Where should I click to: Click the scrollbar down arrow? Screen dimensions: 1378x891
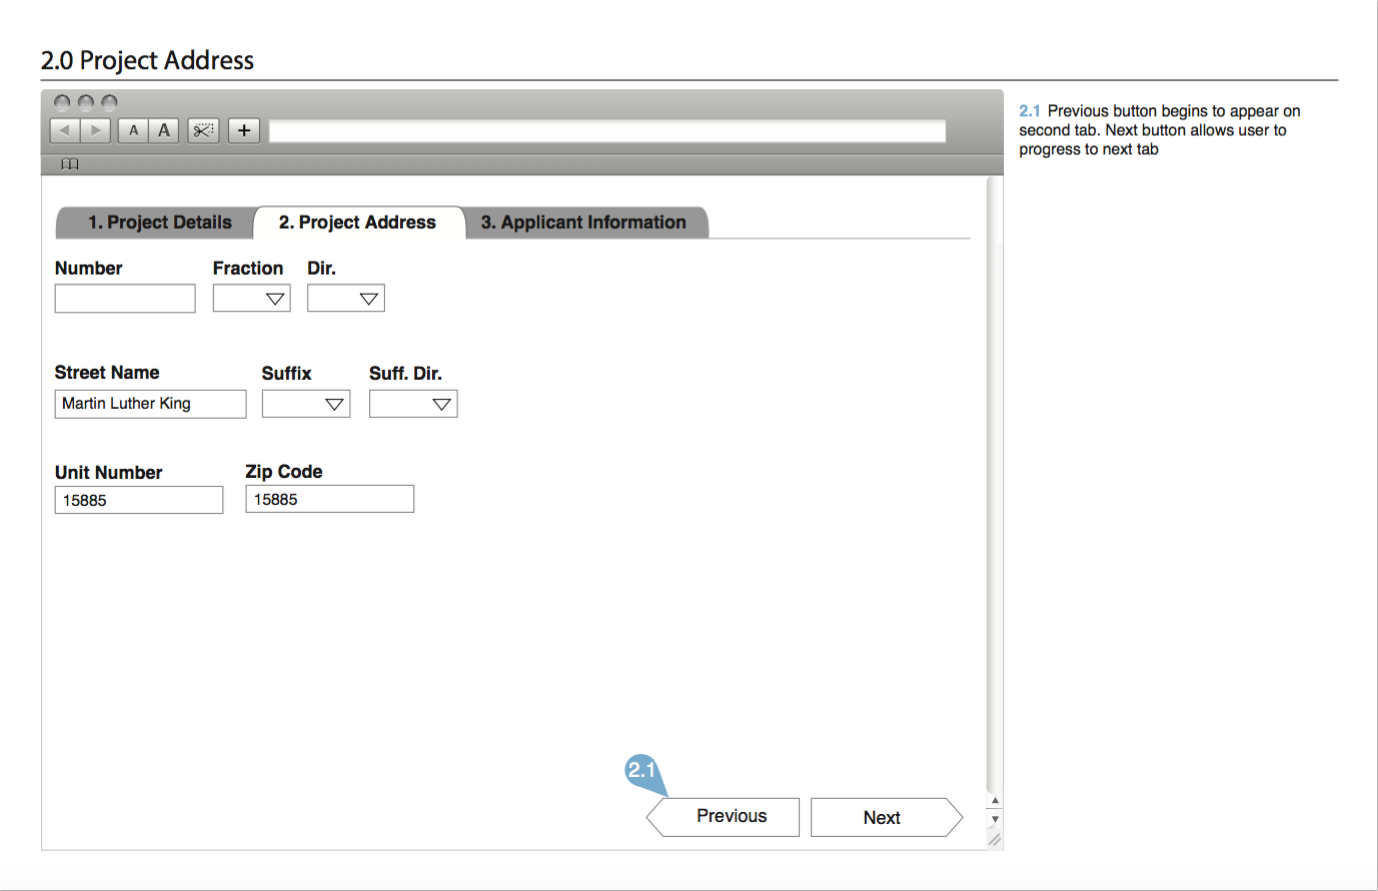[x=995, y=819]
